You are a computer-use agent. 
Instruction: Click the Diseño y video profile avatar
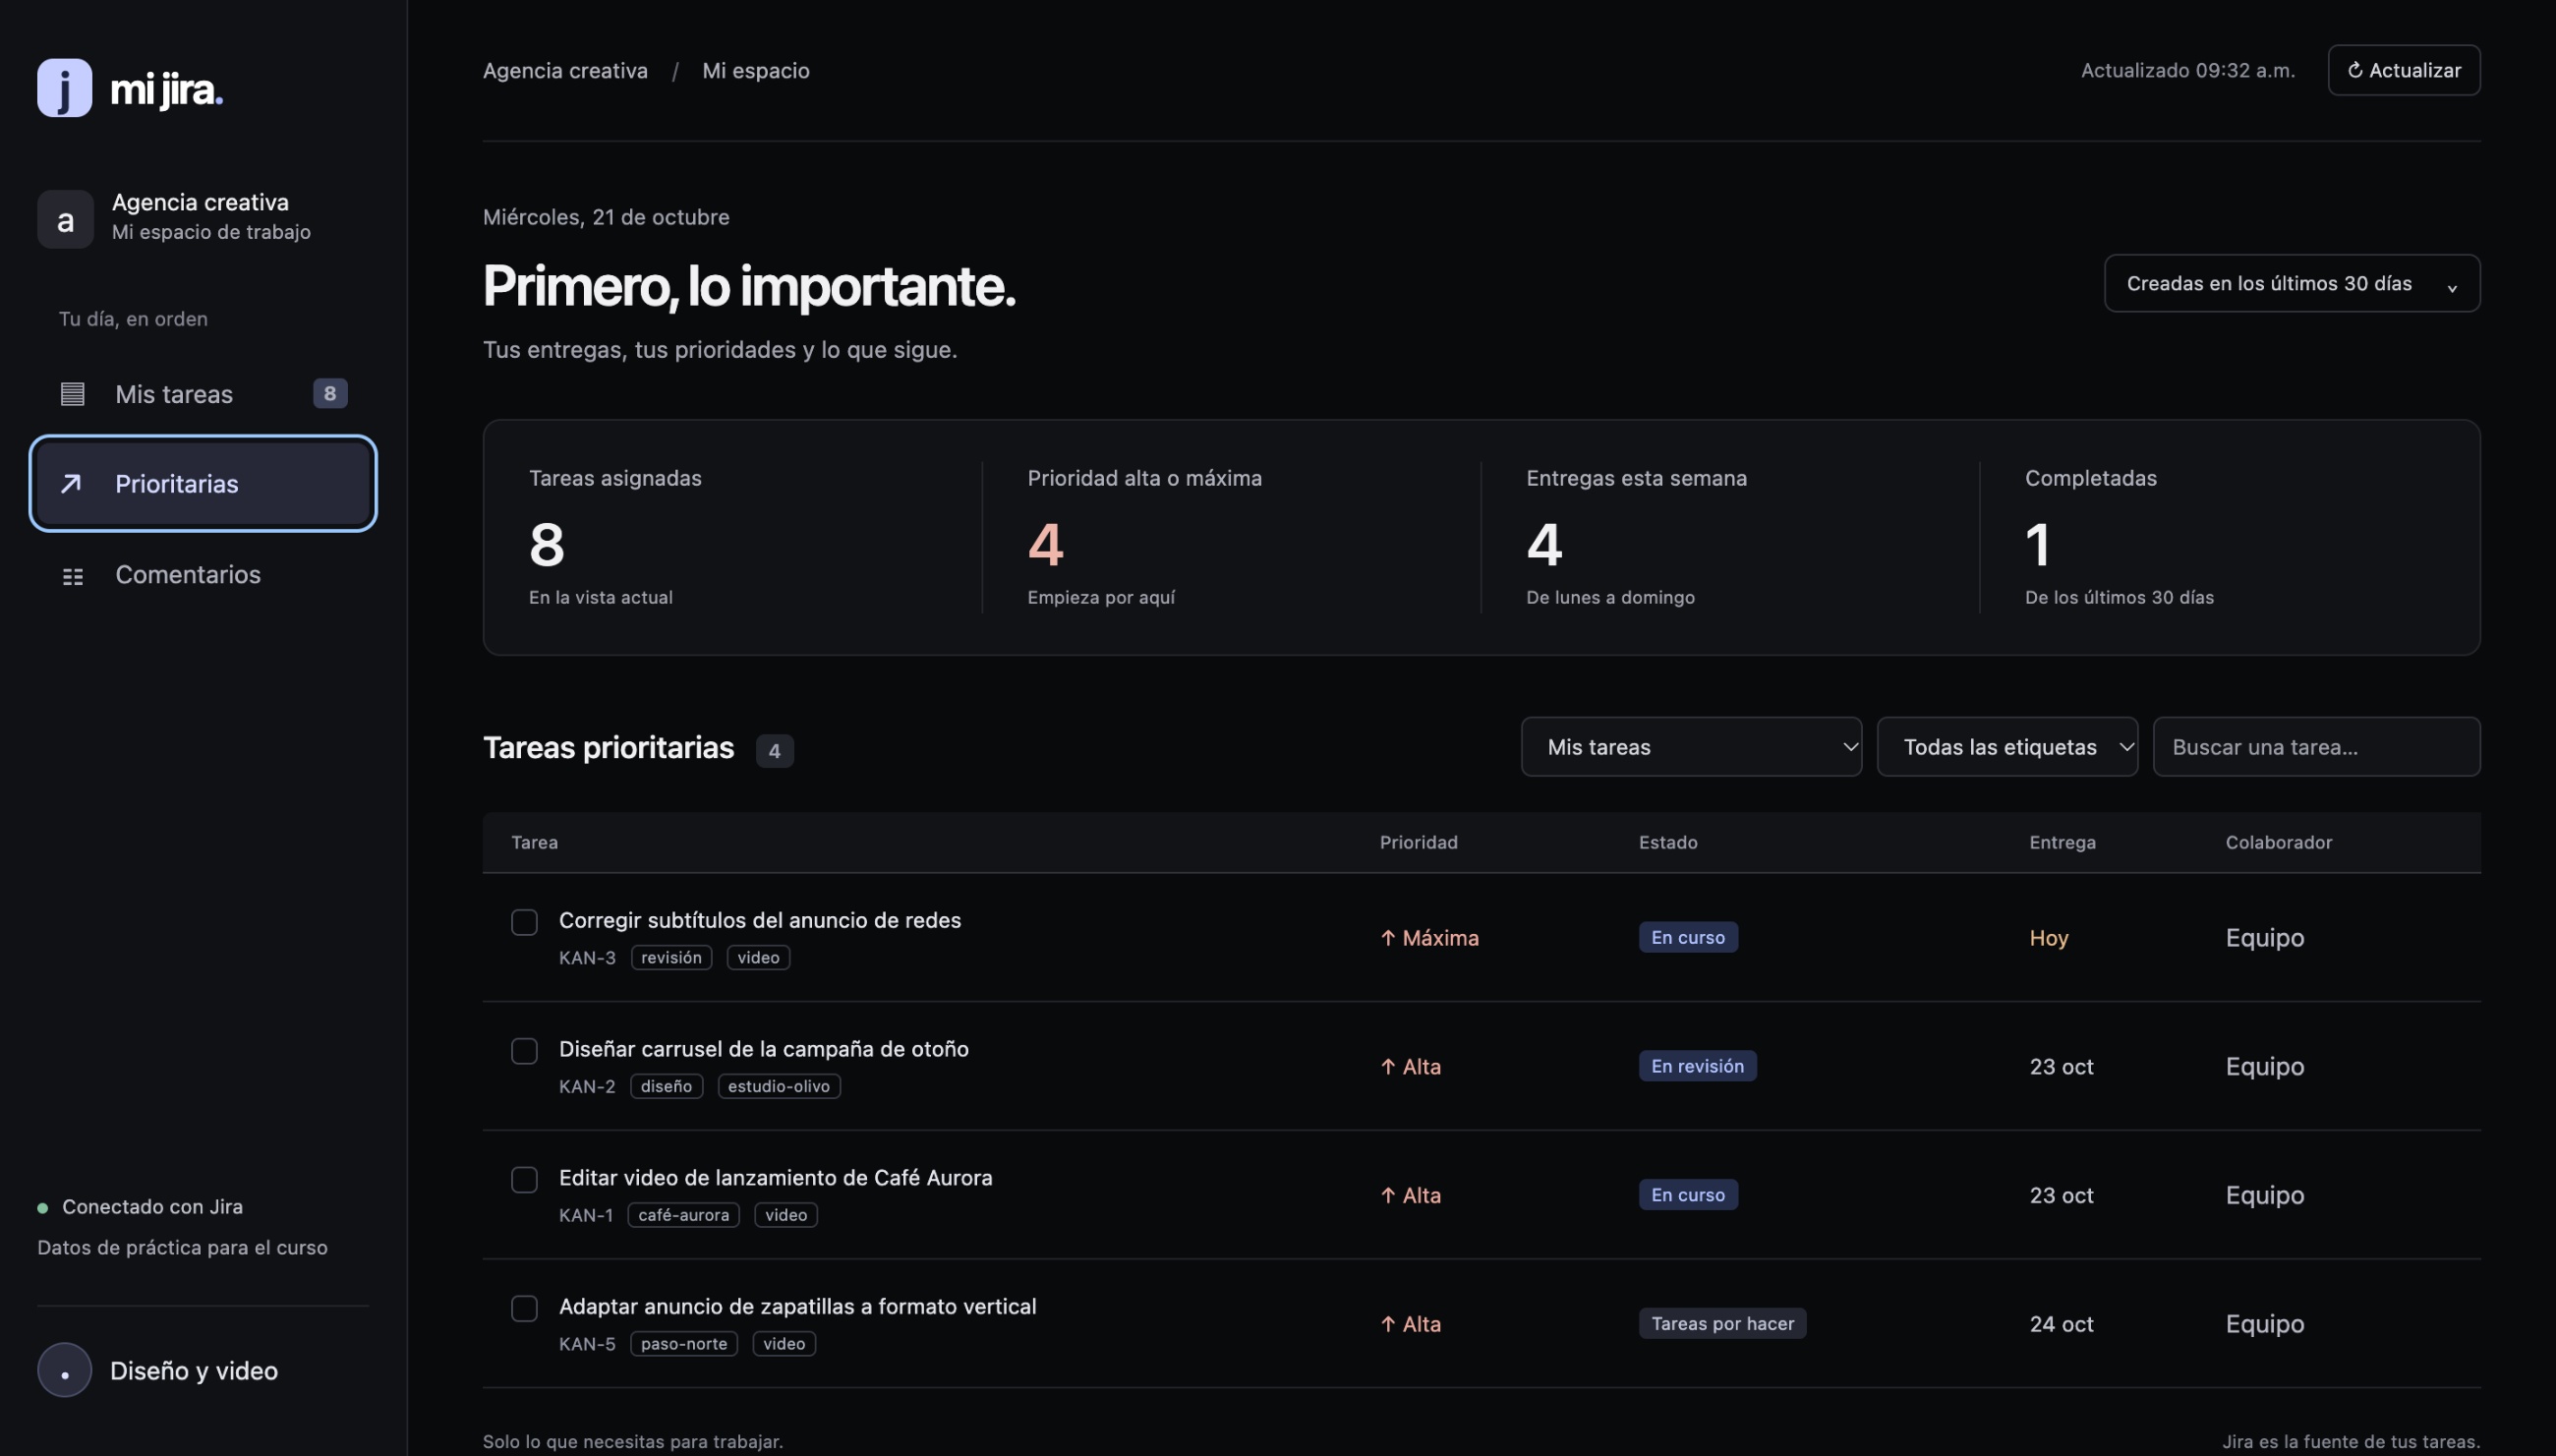[x=64, y=1370]
